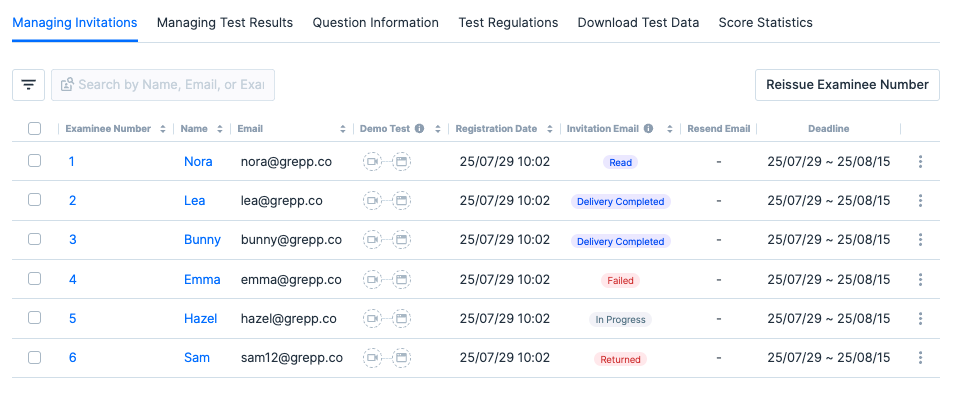Sort by Email column arrows
Image resolution: width=972 pixels, height=396 pixels.
pos(343,129)
